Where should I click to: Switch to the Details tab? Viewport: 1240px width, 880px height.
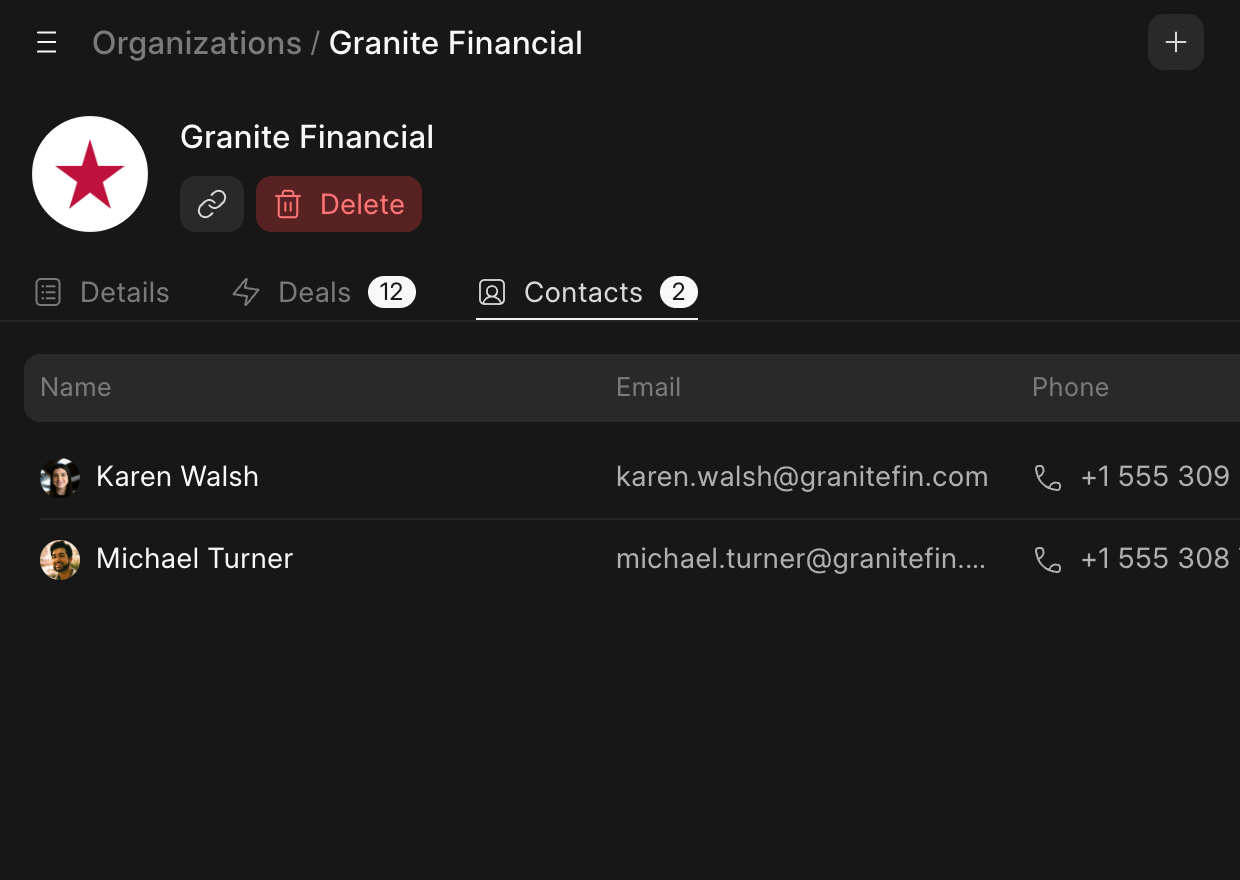pos(102,292)
